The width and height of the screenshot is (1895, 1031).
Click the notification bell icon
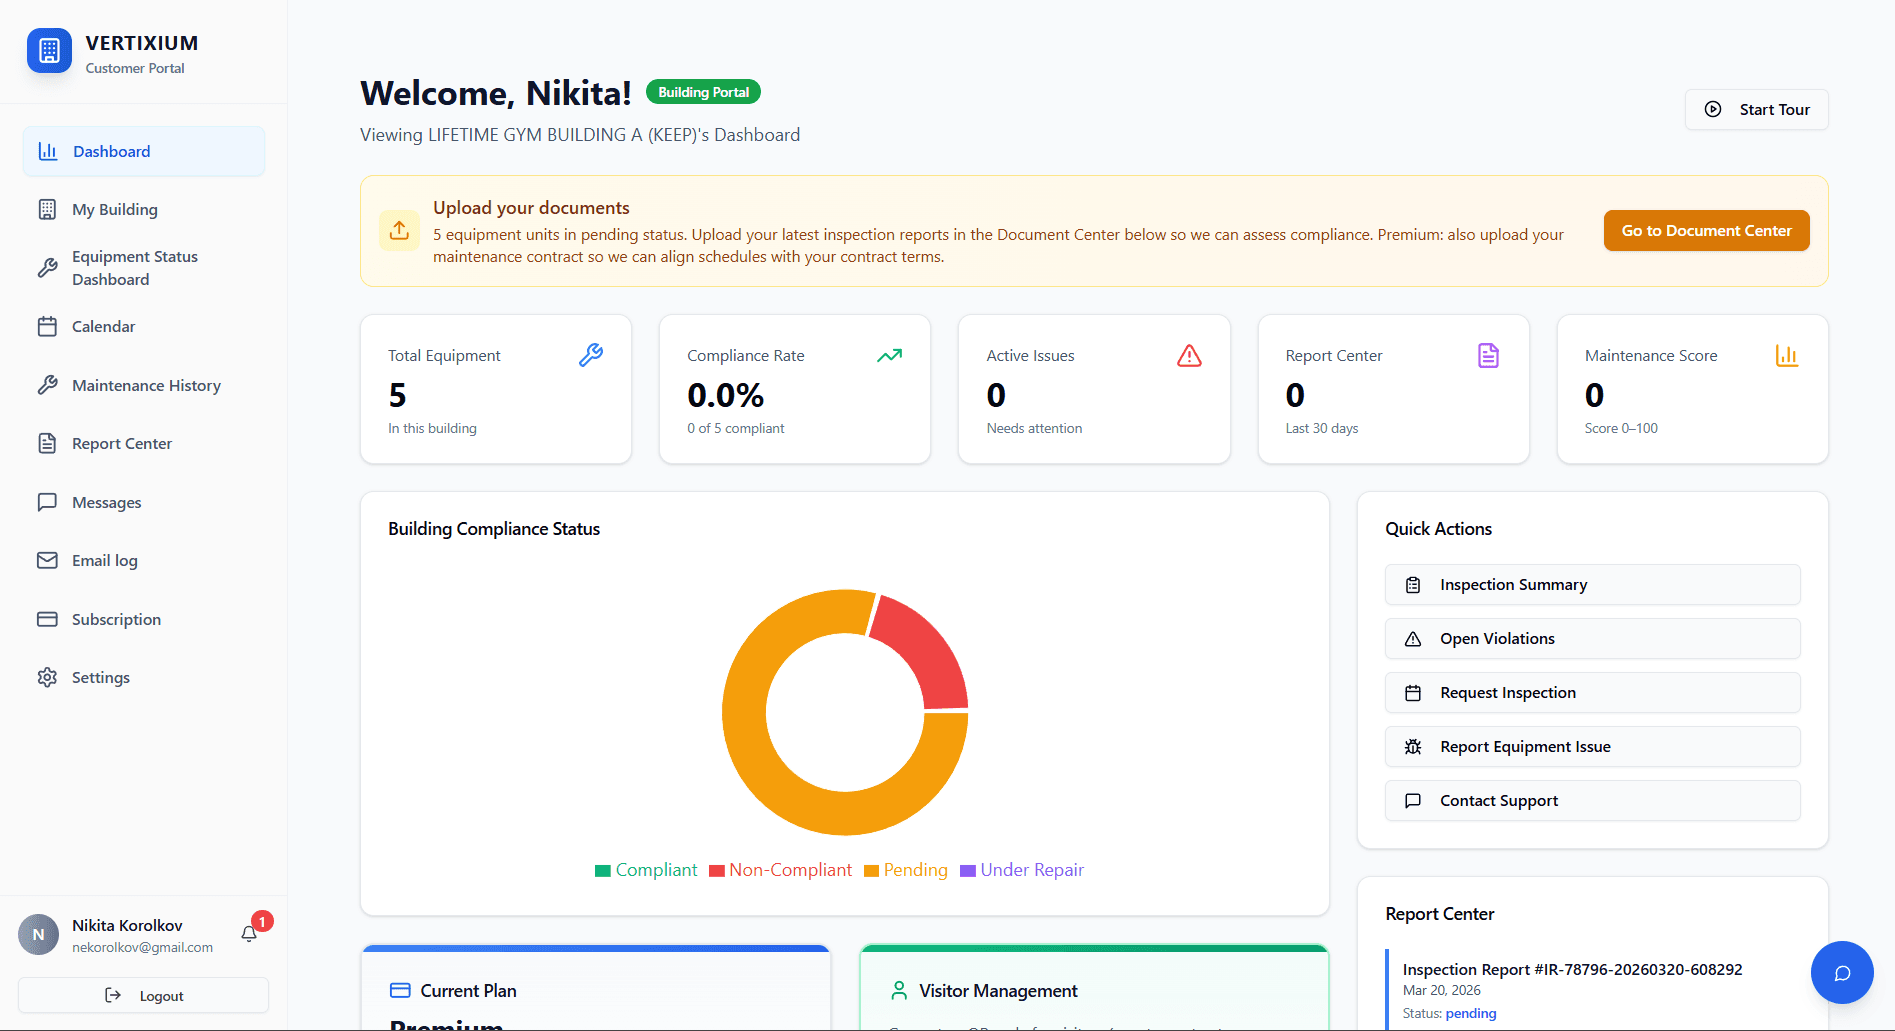pos(249,934)
